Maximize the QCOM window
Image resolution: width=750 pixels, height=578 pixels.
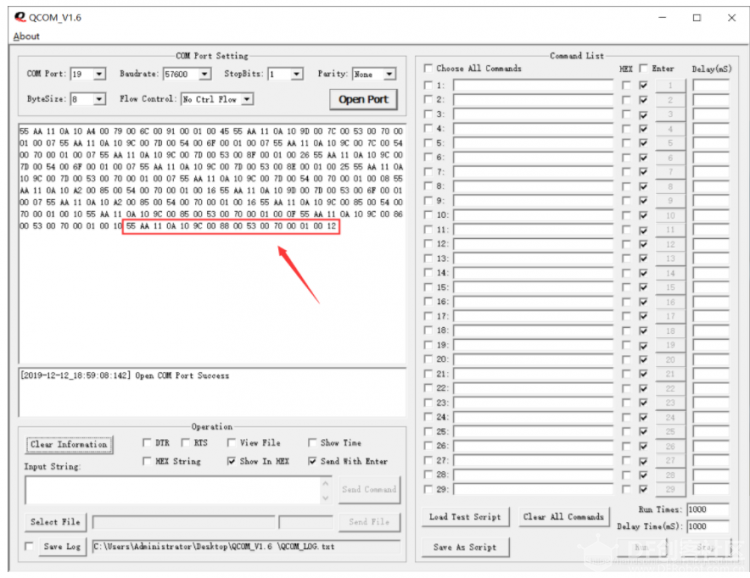coord(697,18)
